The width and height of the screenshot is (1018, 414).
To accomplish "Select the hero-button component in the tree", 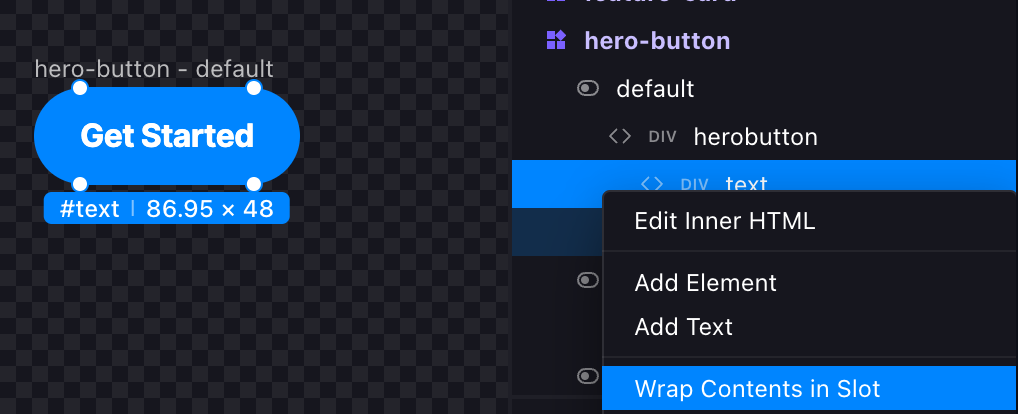I will (x=657, y=41).
